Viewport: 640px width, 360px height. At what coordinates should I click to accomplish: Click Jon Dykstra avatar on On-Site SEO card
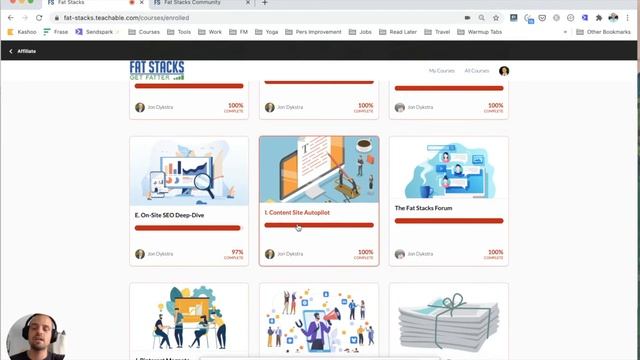pyautogui.click(x=140, y=254)
